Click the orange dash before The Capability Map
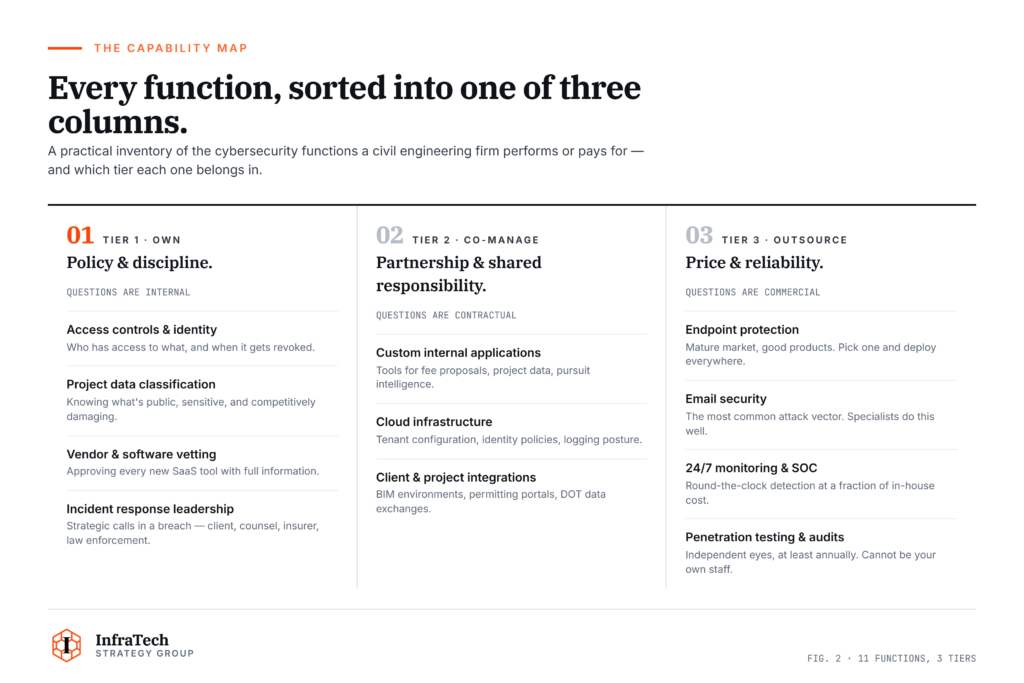Viewport: 1024px width, 683px height. click(65, 48)
